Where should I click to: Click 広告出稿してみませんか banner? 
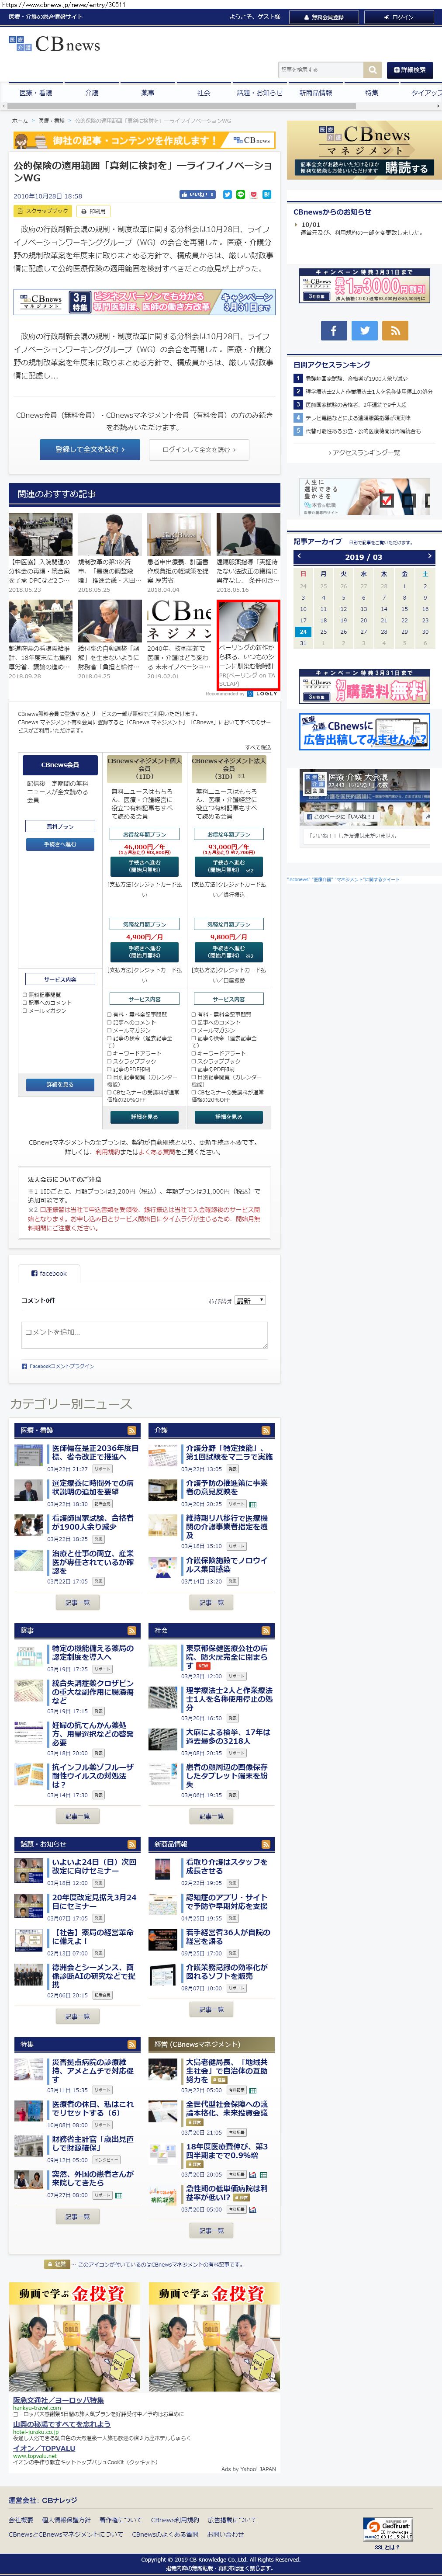[x=364, y=733]
